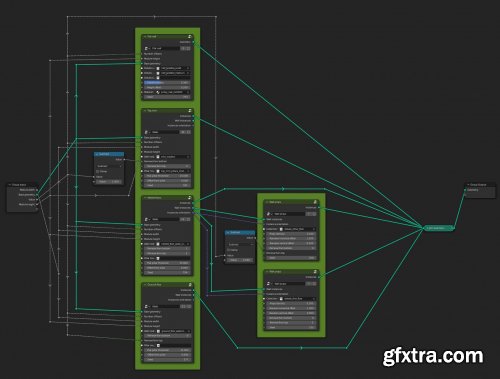Click the blue highlighted slider in Top wall node
Viewport: 500px width, 379px height.
(167, 82)
